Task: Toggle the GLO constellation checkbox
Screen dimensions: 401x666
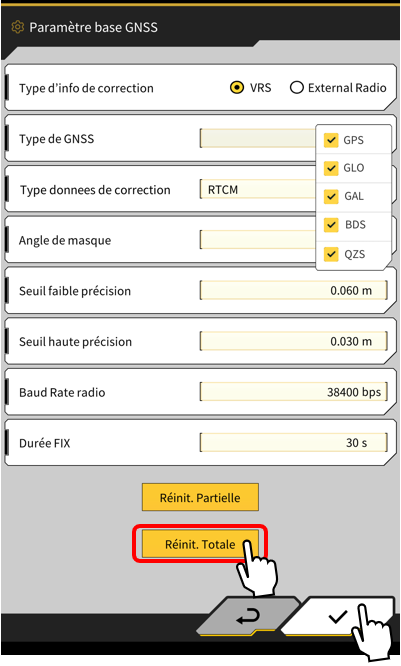Action: coord(331,168)
